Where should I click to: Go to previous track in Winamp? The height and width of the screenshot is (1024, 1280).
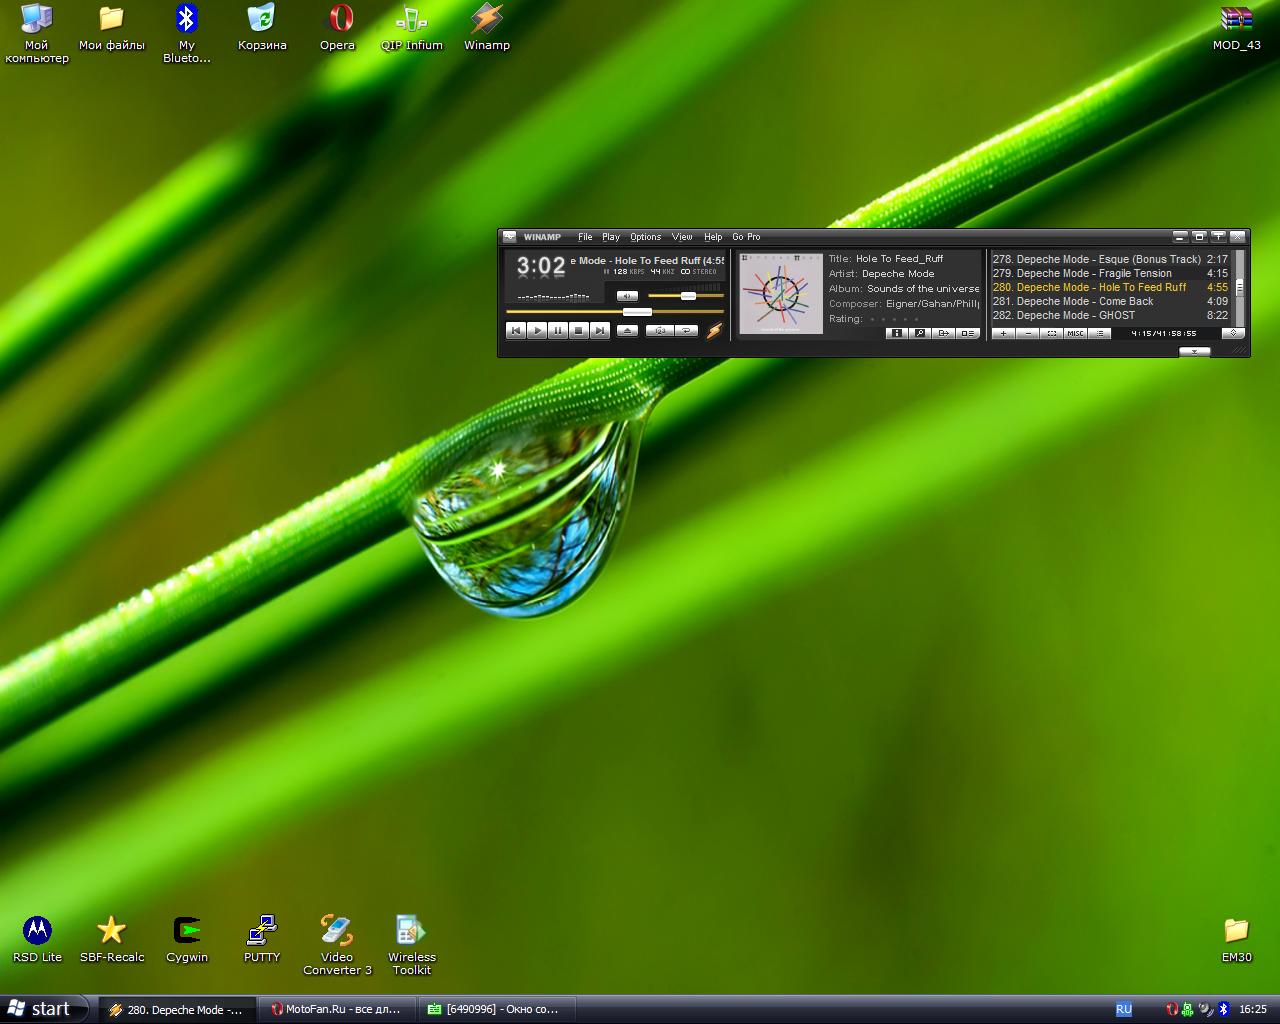point(516,331)
